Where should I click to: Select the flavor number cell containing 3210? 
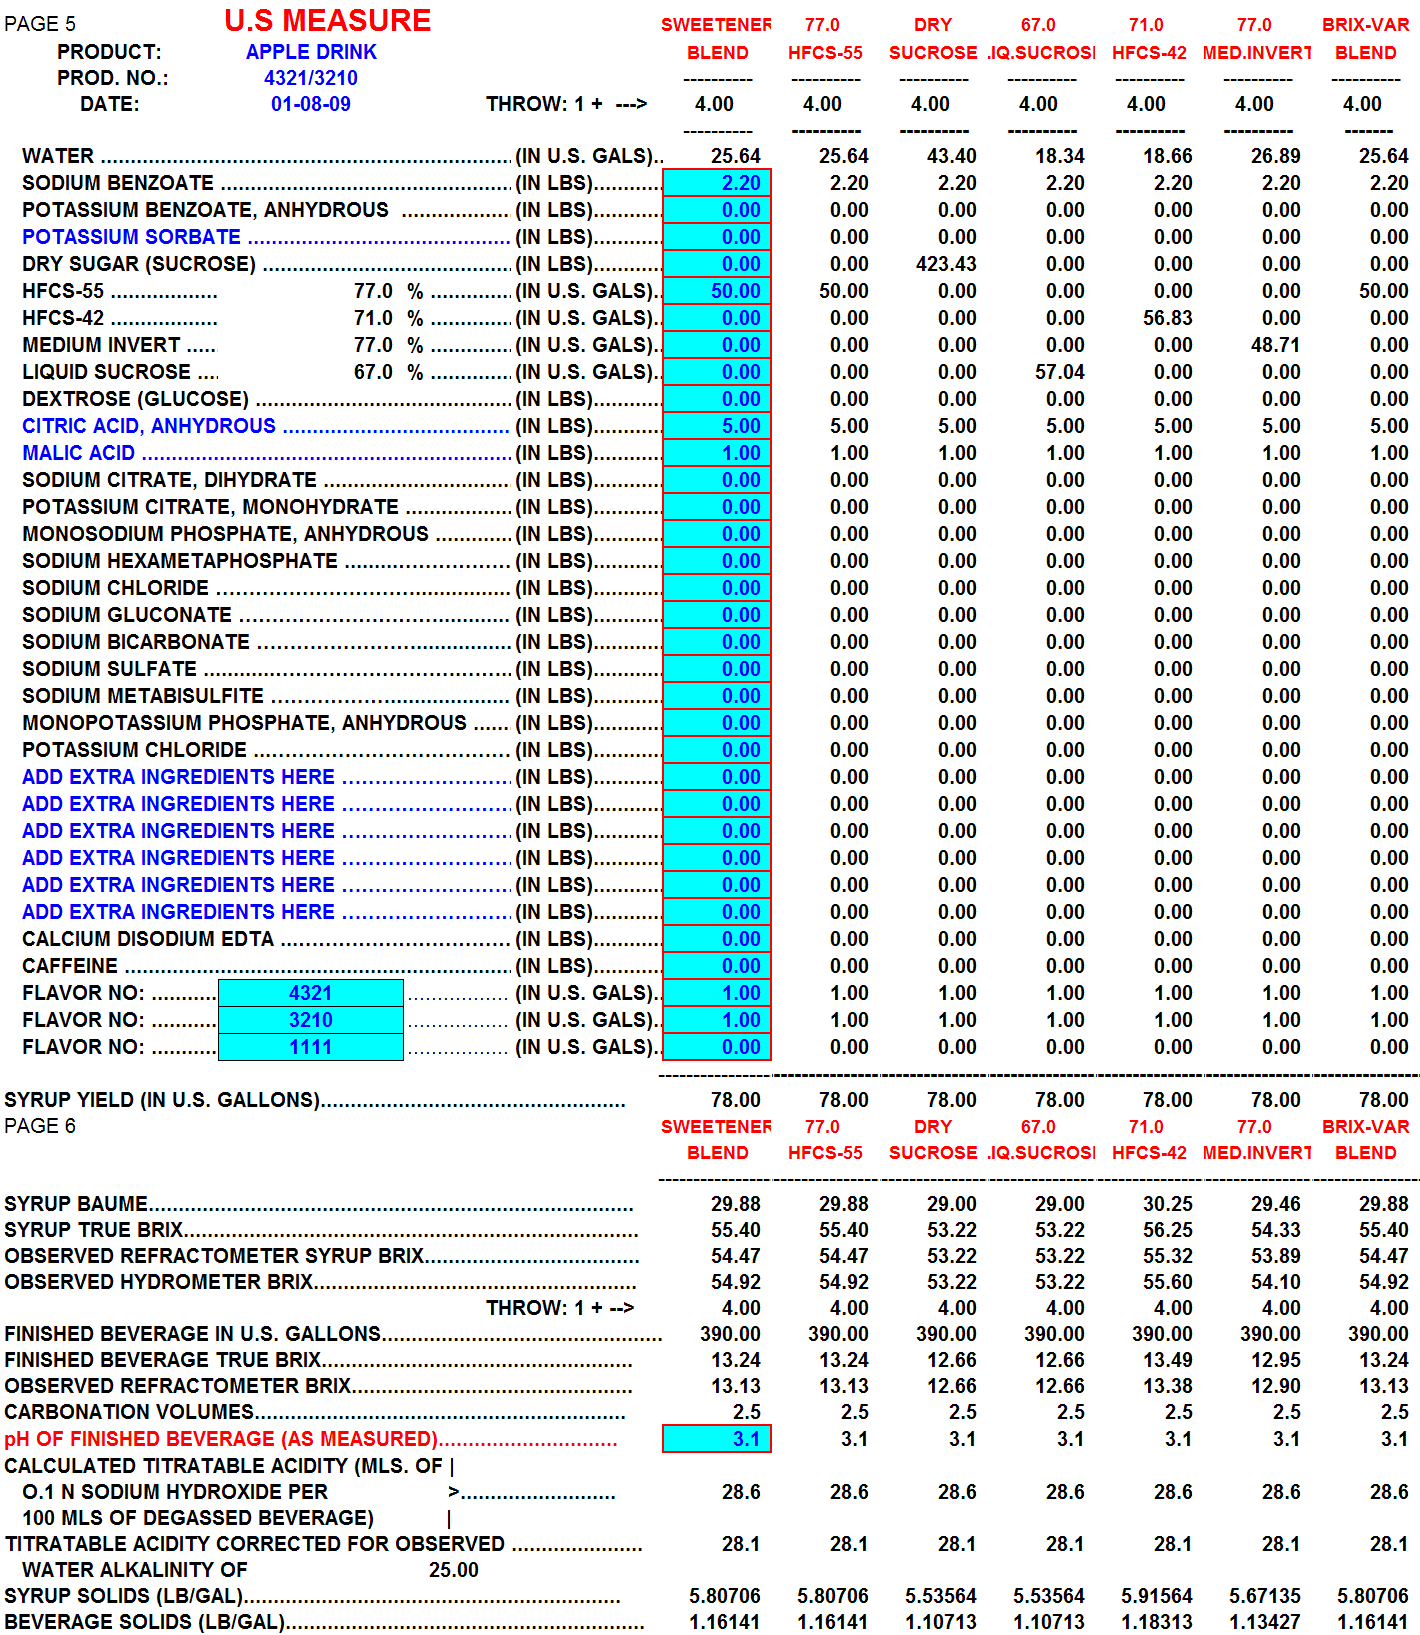(x=311, y=1020)
